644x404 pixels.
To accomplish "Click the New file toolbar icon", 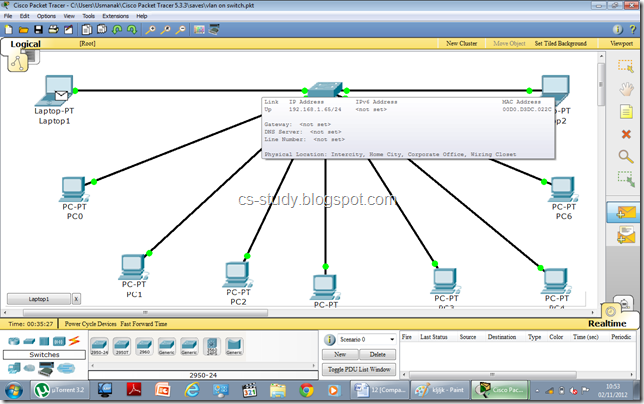I will (x=9, y=30).
